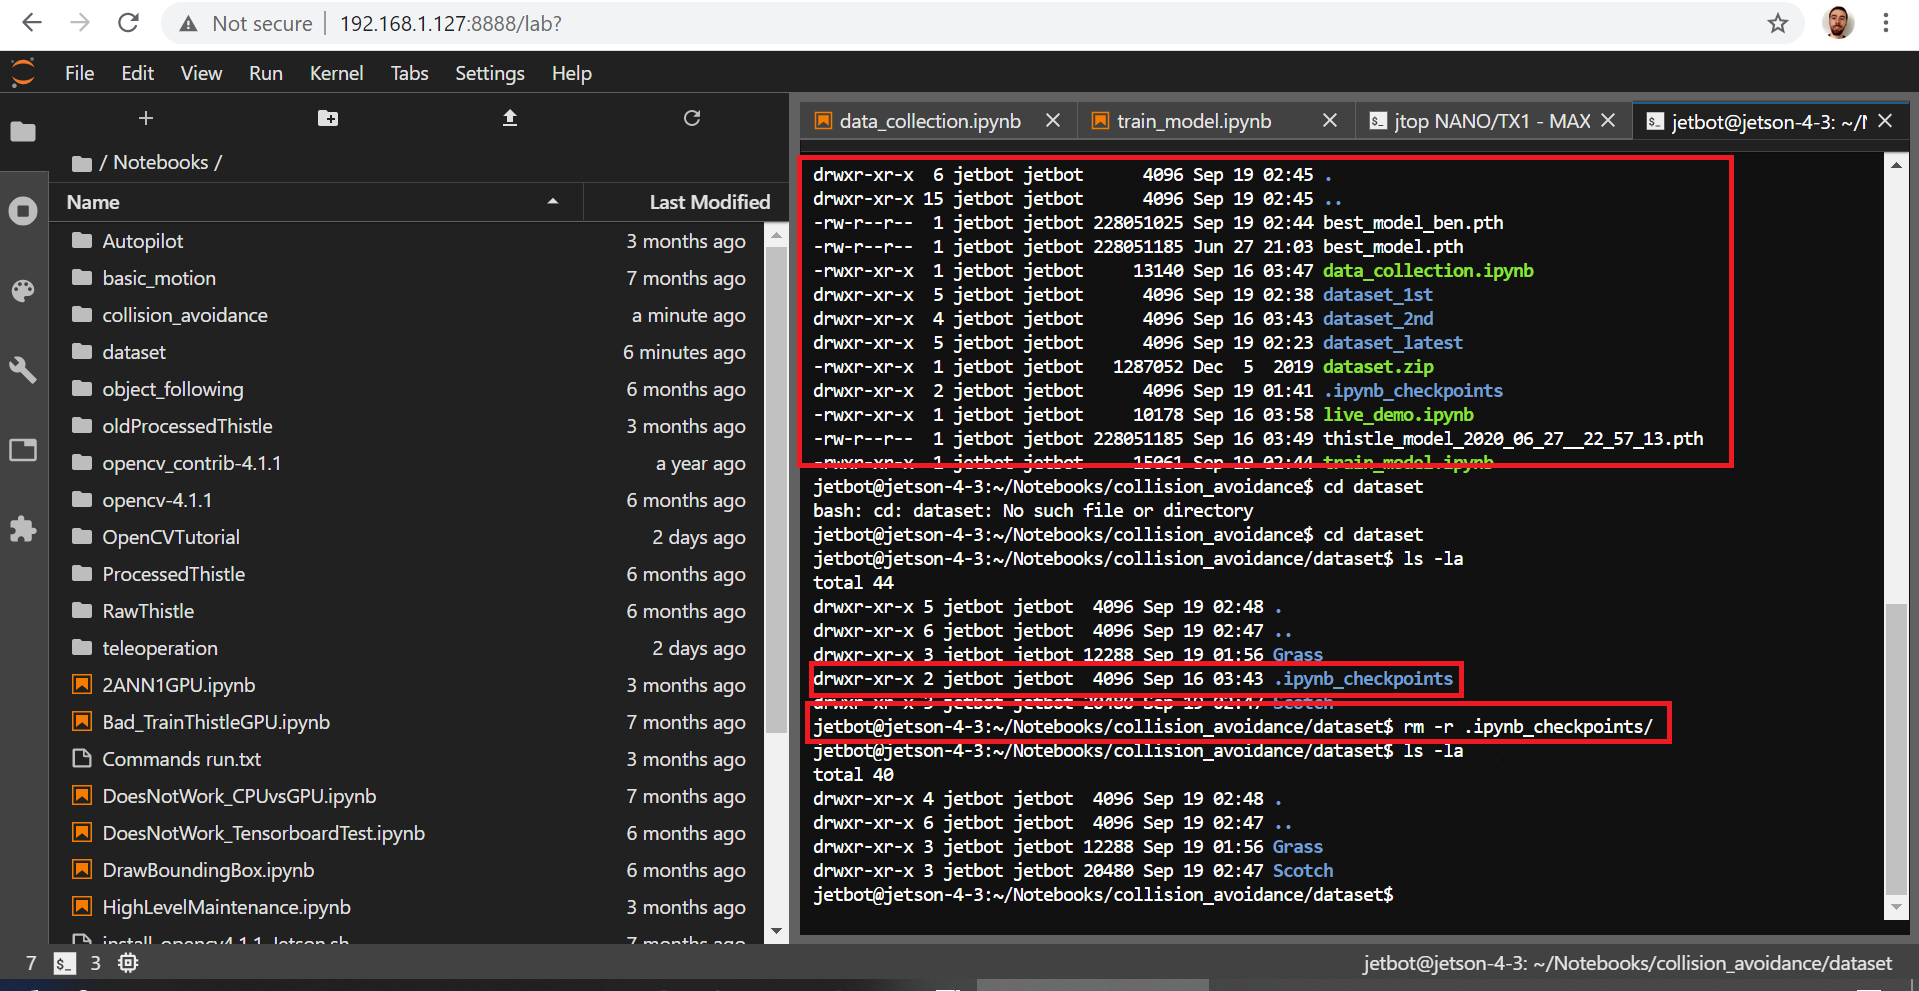Open the Settings menu

pyautogui.click(x=489, y=73)
